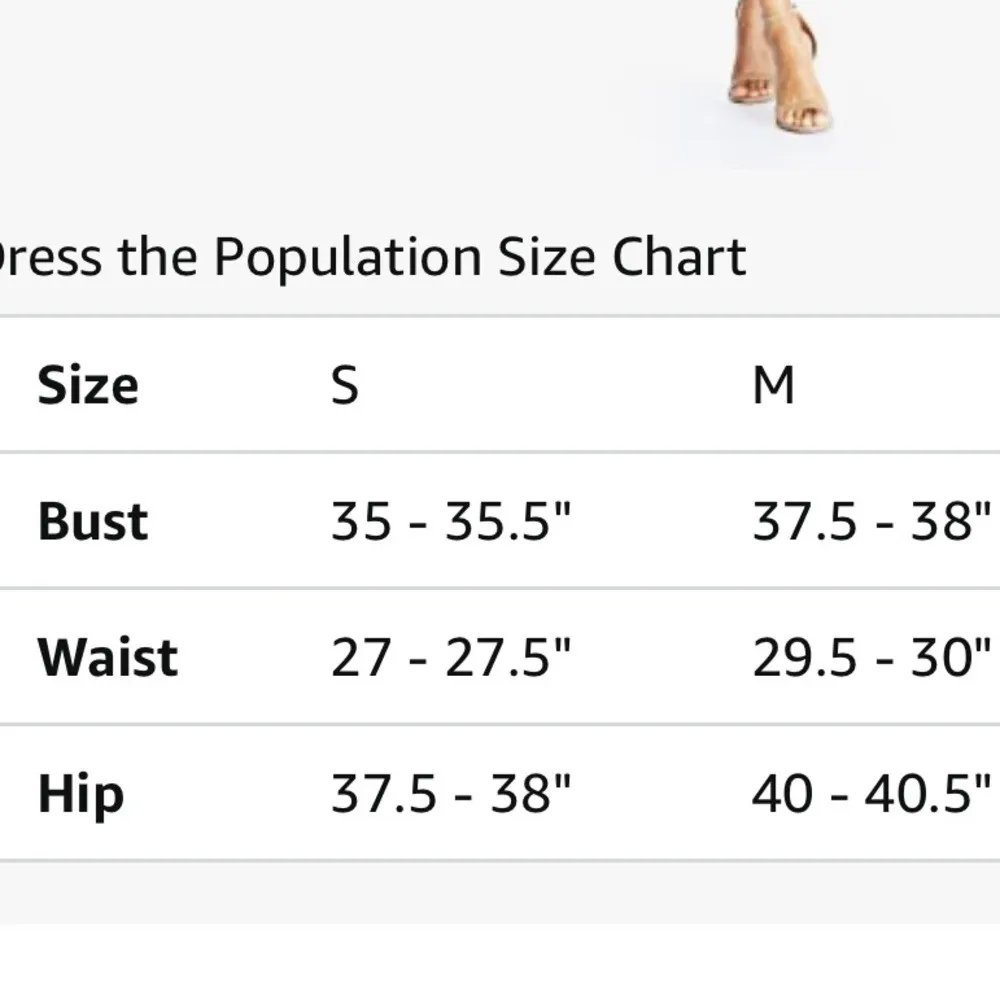Click the medium bust measurement in the Bust row
The image size is (1000, 1000).
coord(871,521)
